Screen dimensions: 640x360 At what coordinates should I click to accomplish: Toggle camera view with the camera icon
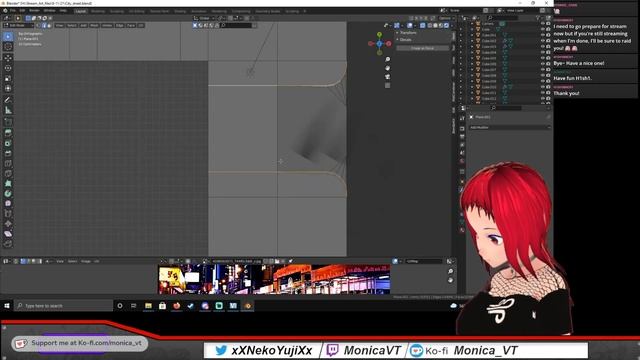(x=387, y=77)
